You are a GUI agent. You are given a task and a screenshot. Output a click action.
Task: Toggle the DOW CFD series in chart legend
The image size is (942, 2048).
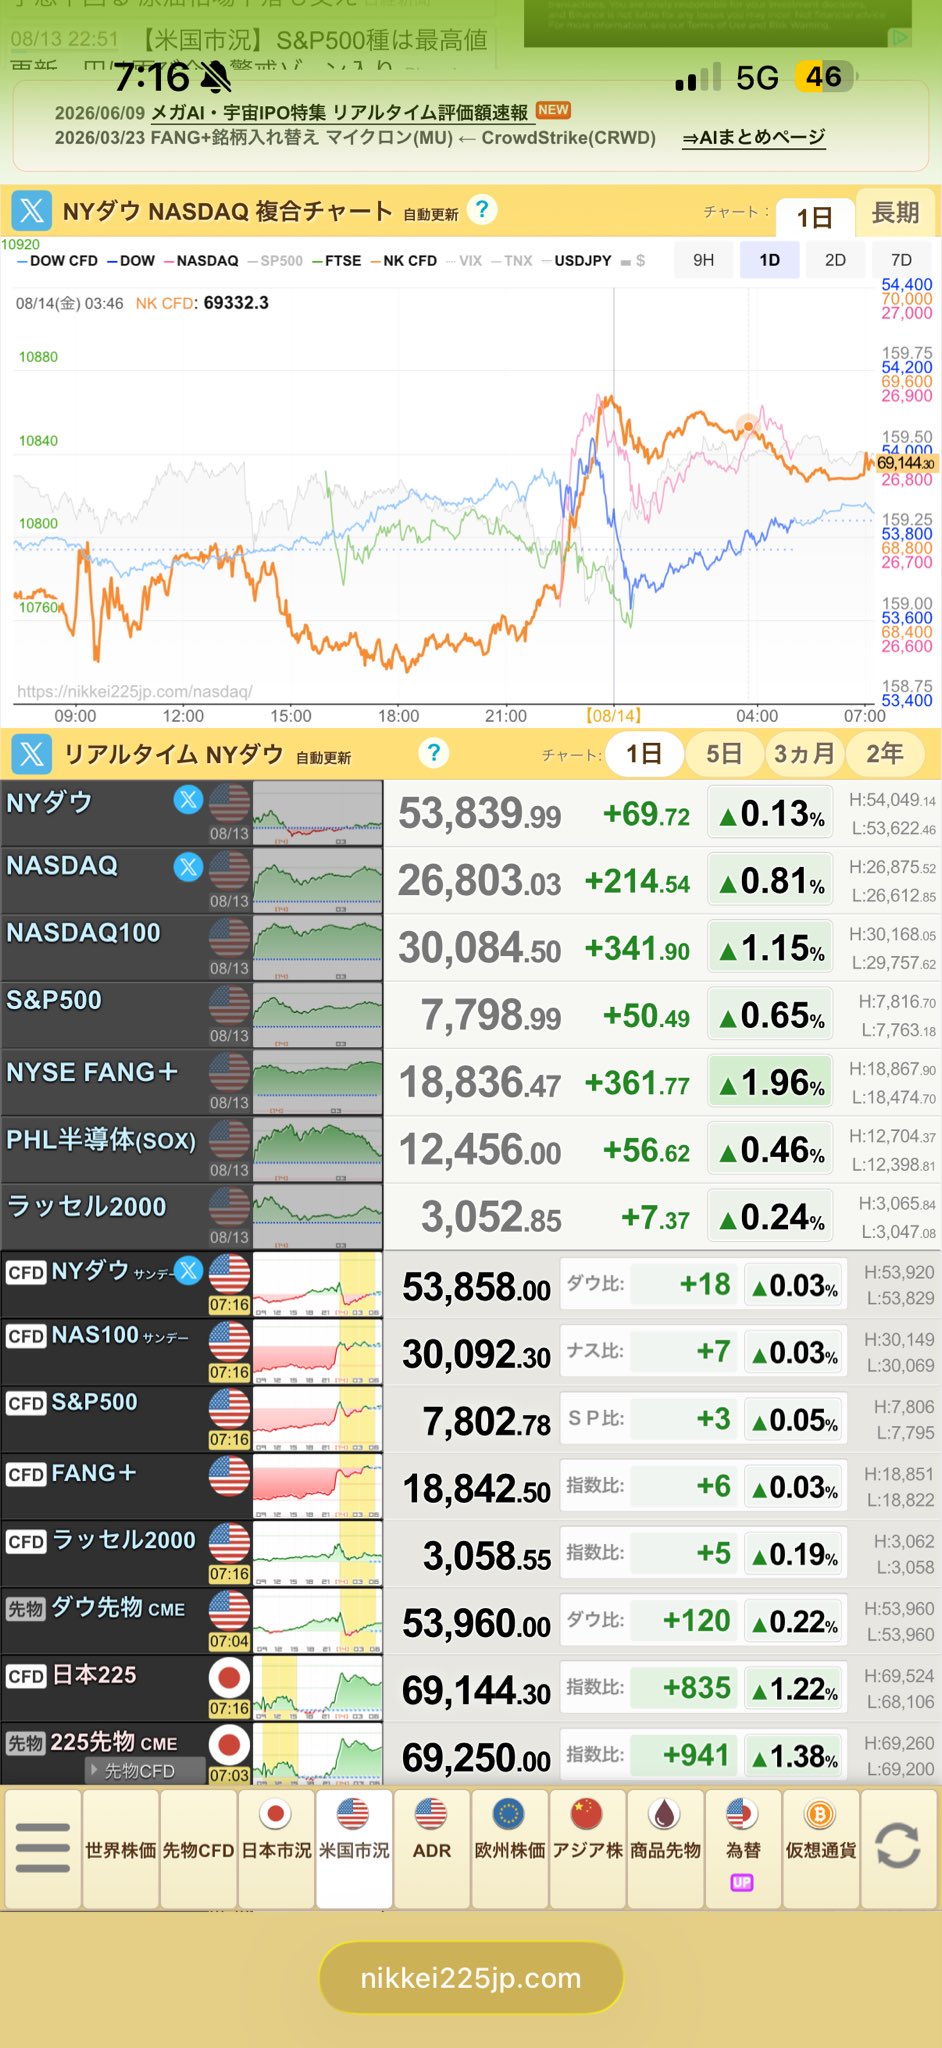coord(57,261)
